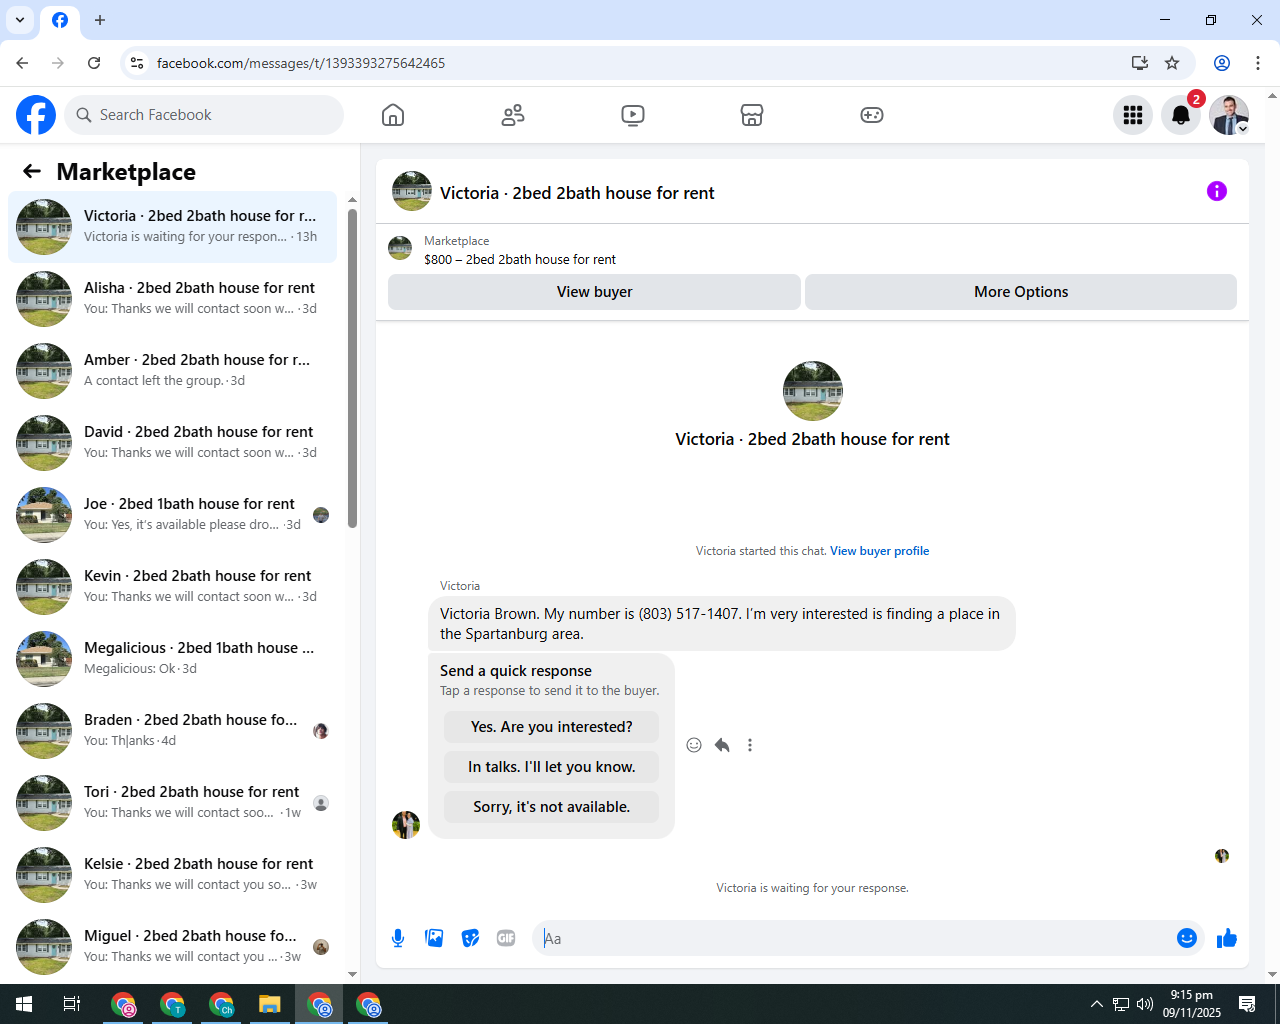1280x1024 pixels.
Task: Click the listing thumbnail in chat header
Action: [x=412, y=191]
